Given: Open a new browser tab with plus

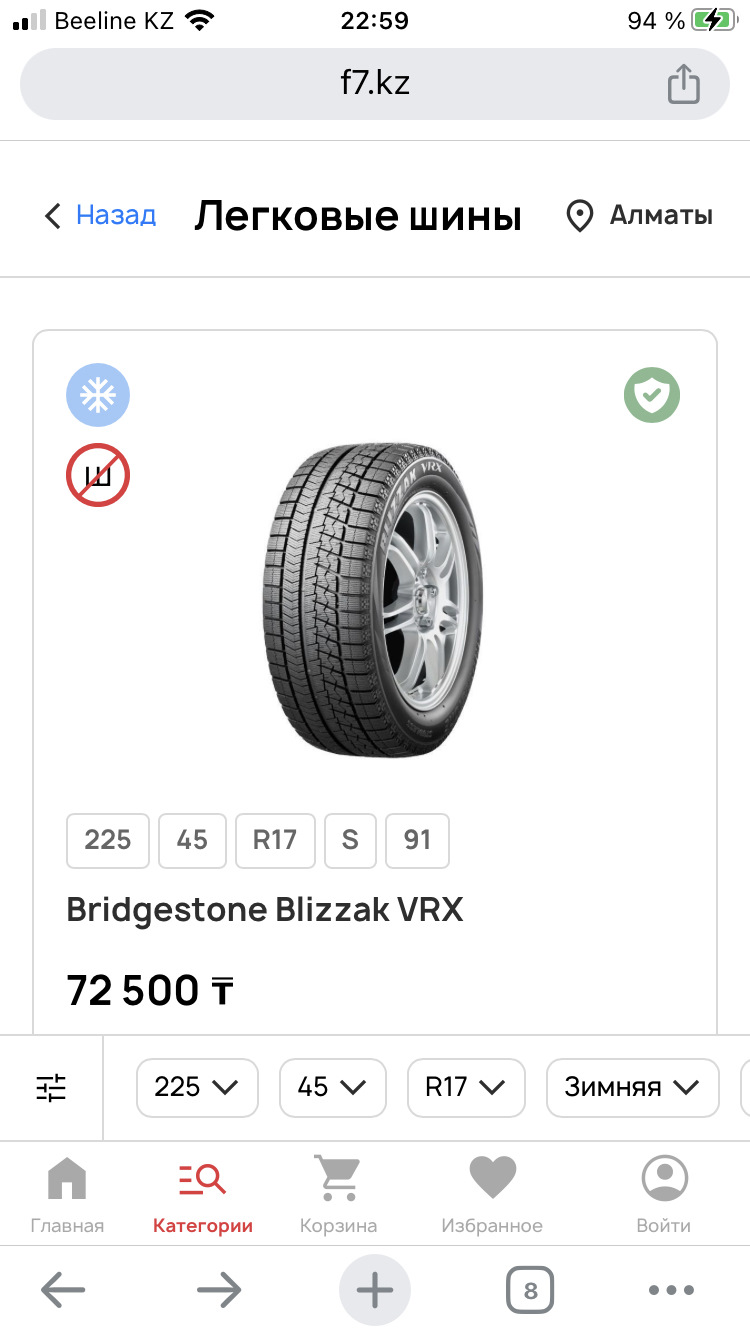Looking at the screenshot, I should pyautogui.click(x=375, y=1290).
